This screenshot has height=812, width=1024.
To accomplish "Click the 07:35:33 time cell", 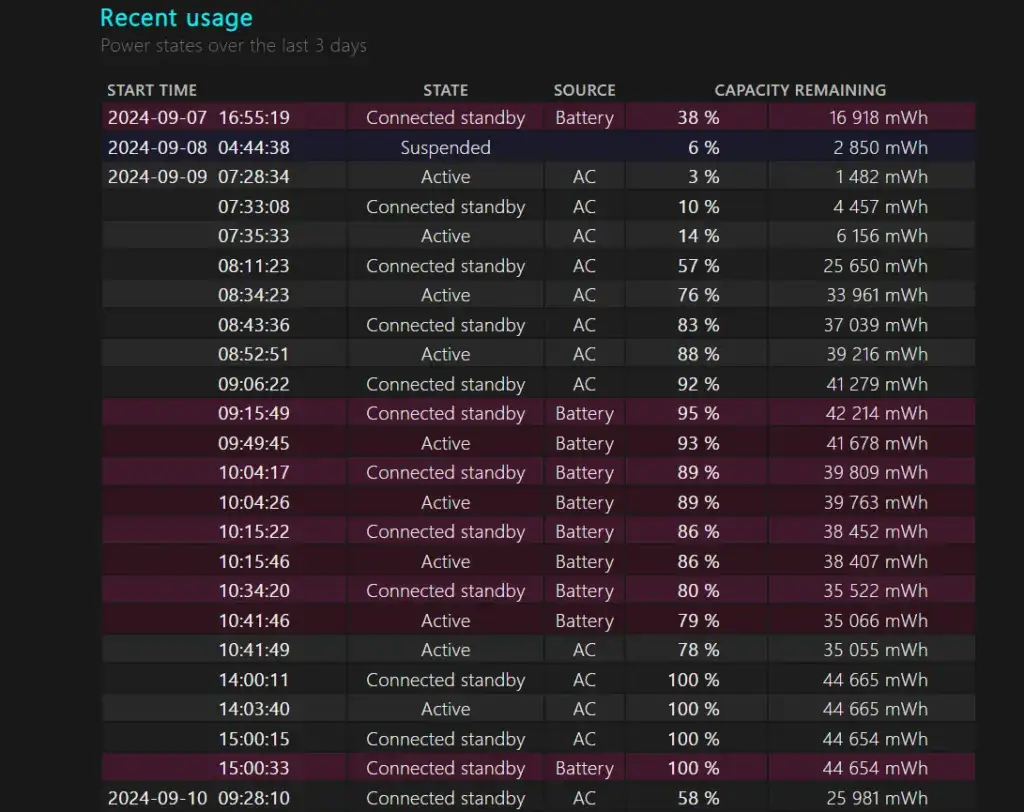I will (253, 236).
